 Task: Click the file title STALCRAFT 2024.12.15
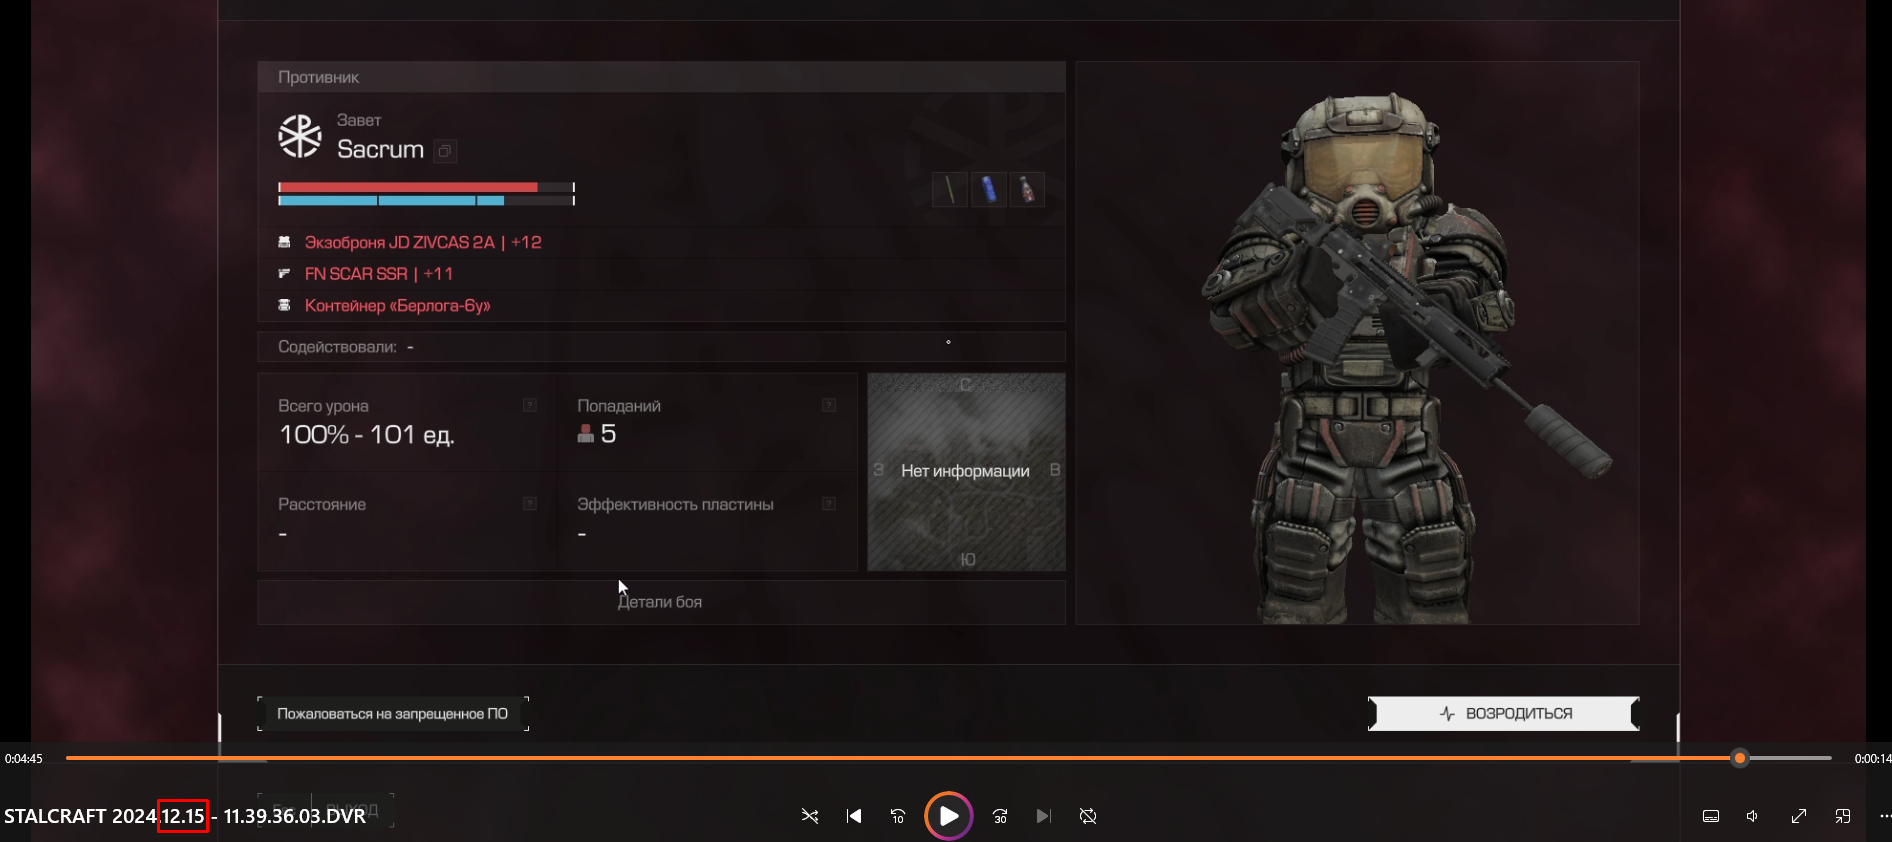tap(185, 816)
